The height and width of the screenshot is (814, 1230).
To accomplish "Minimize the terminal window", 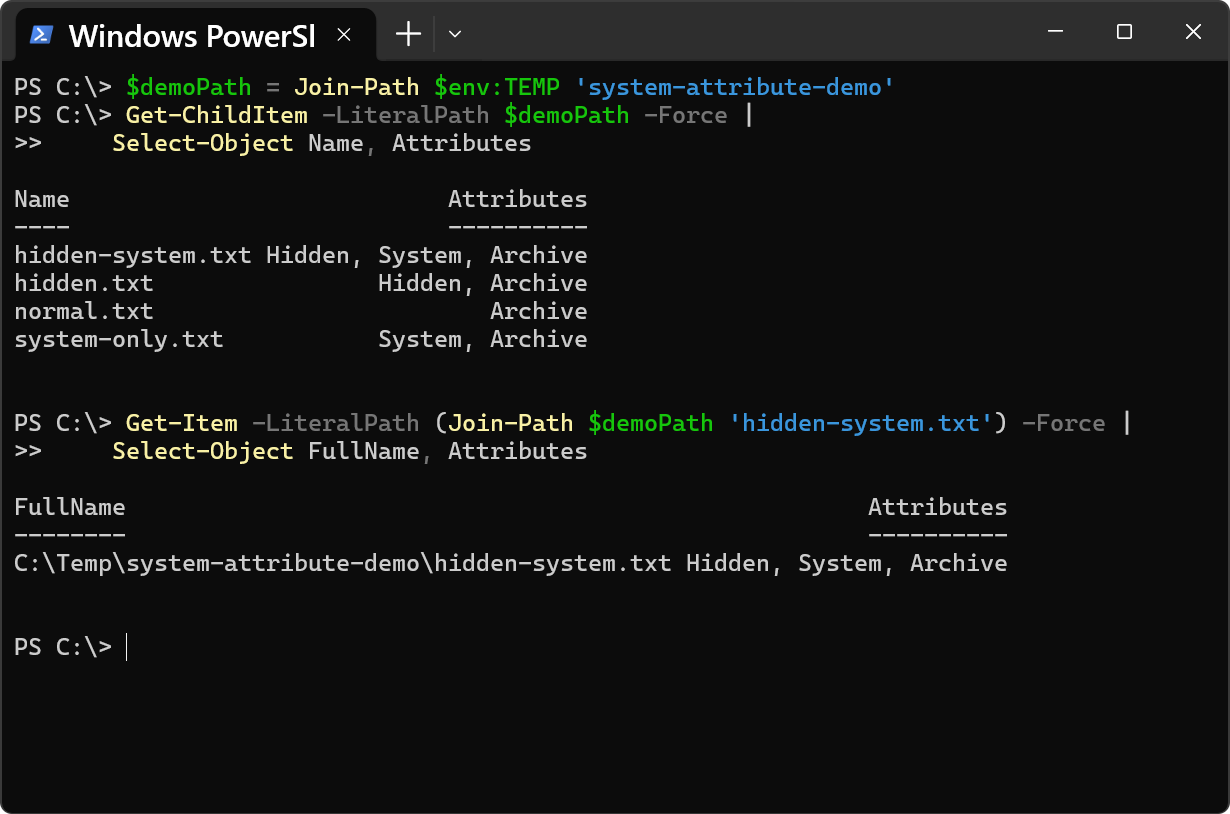I will pyautogui.click(x=1055, y=32).
